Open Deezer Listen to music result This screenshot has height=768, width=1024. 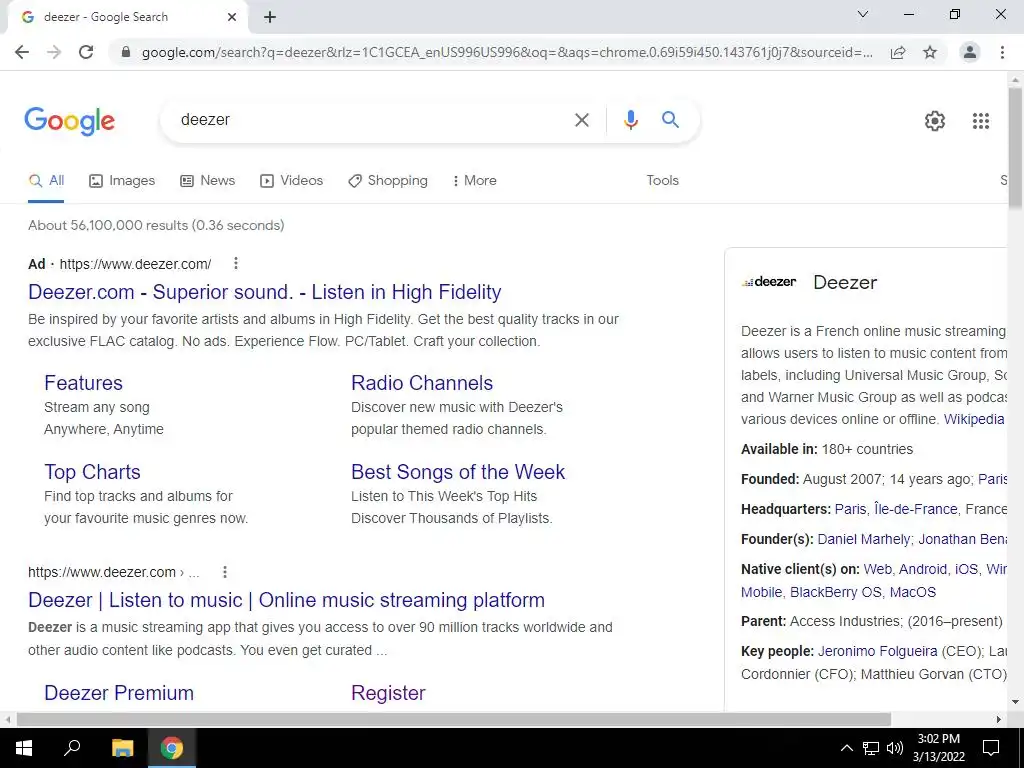(286, 600)
